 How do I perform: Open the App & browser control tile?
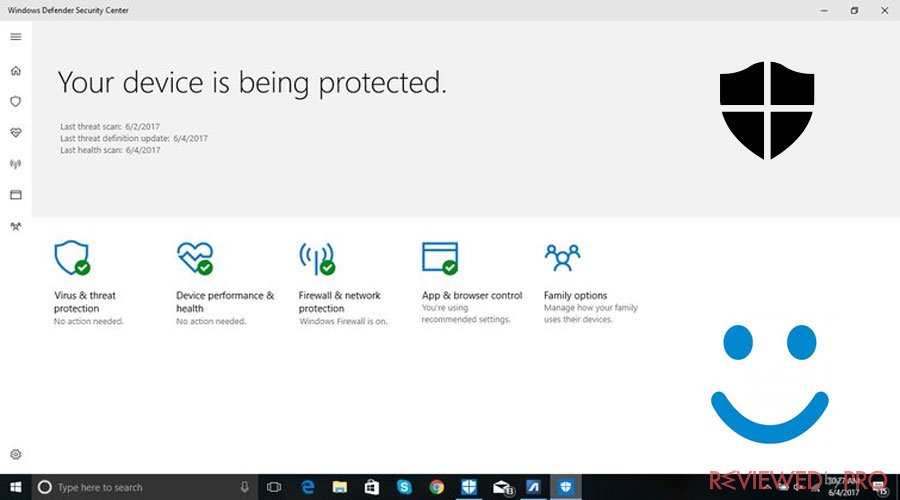[x=472, y=282]
